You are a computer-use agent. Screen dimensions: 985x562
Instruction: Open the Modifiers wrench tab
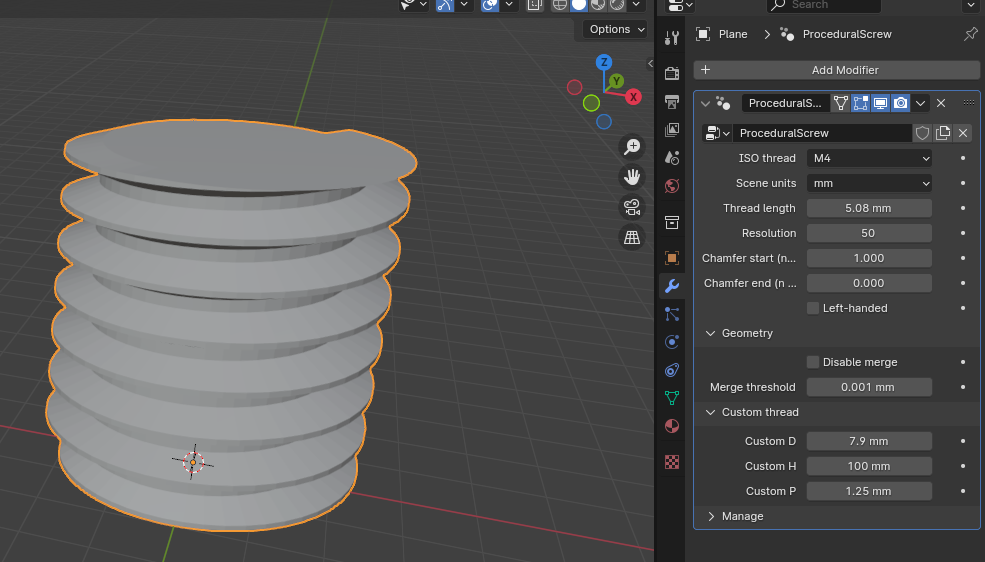[672, 286]
